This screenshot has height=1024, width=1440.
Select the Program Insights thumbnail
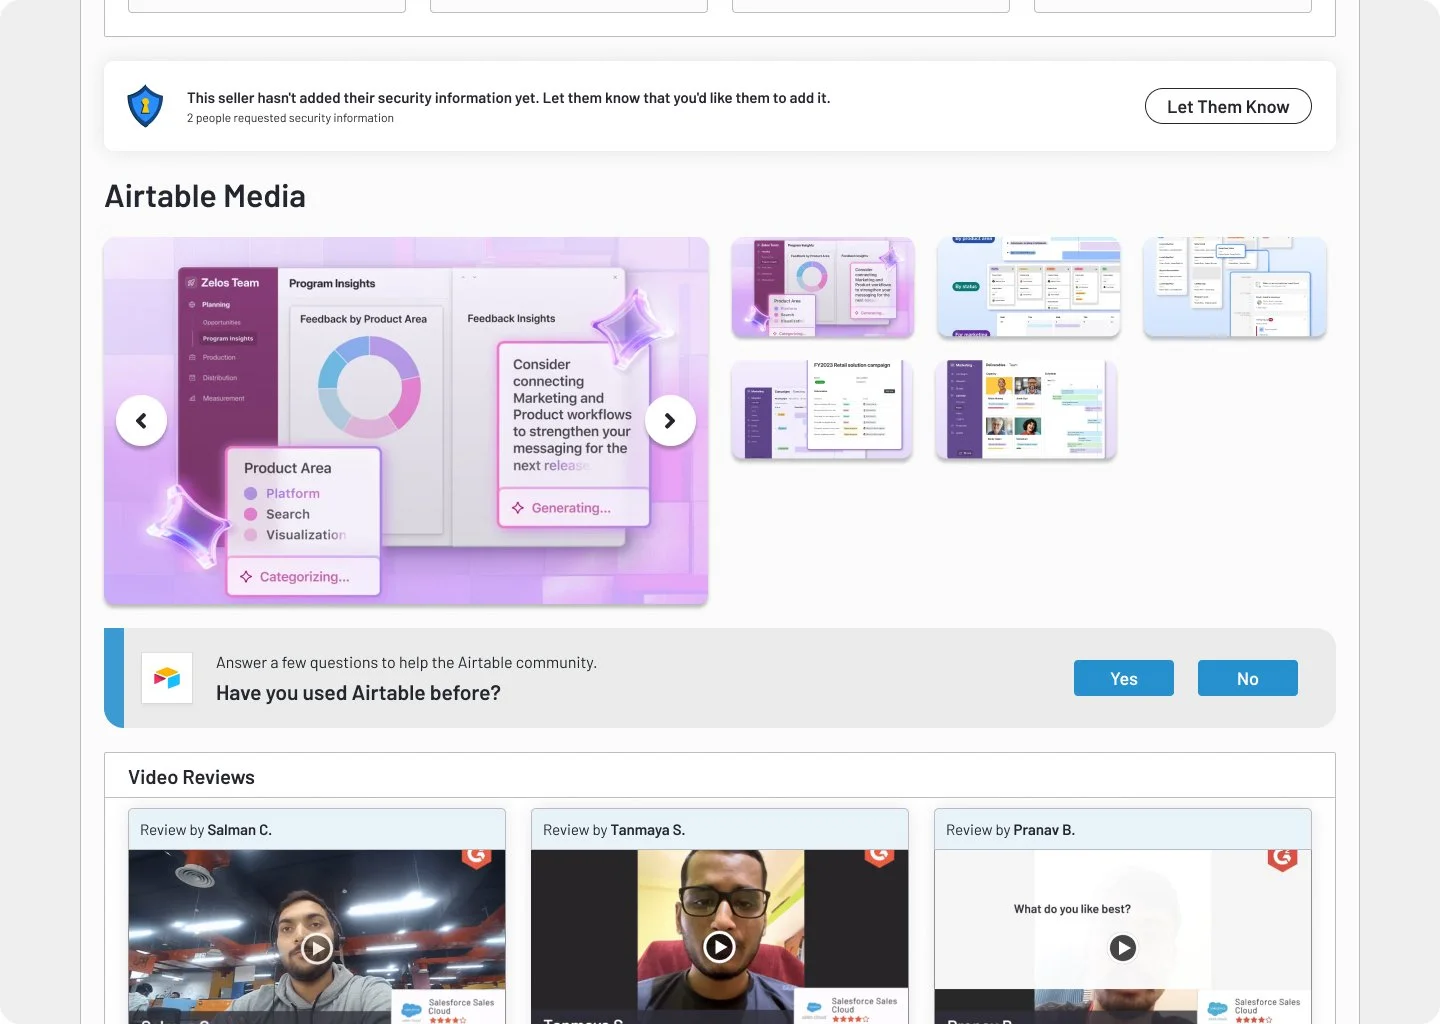coord(823,288)
